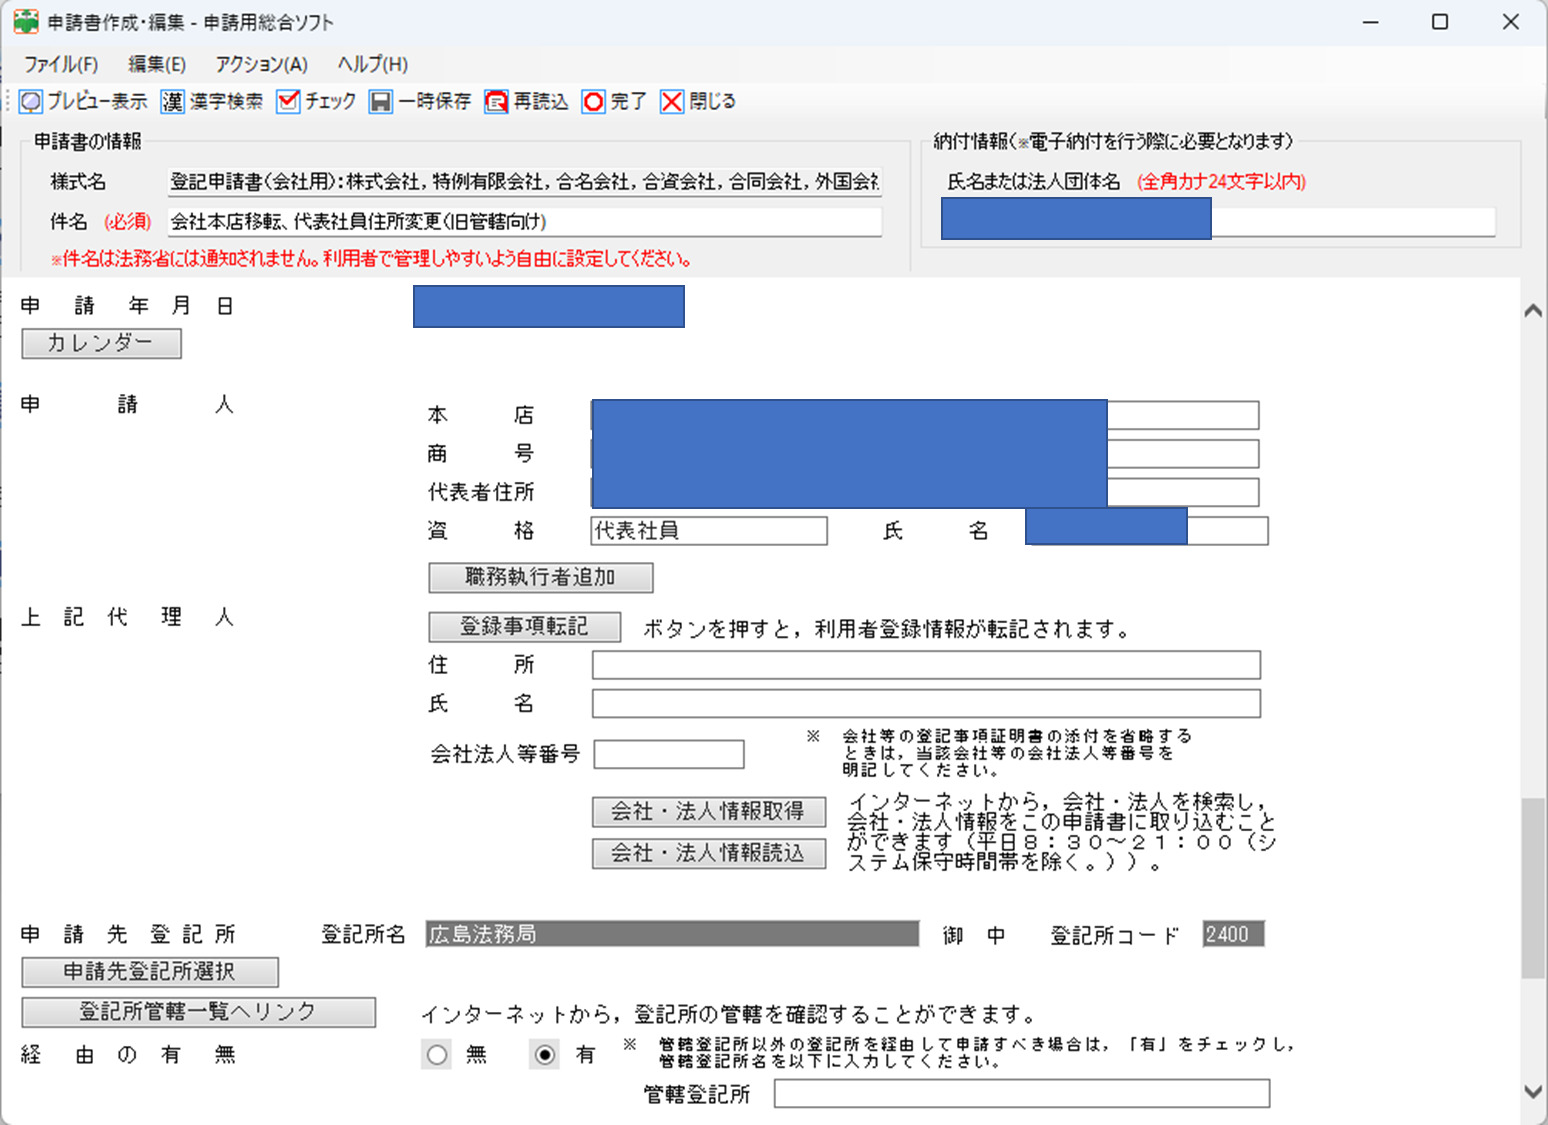Click the 資格 field showing 代表社員
This screenshot has height=1125, width=1548.
coord(709,530)
